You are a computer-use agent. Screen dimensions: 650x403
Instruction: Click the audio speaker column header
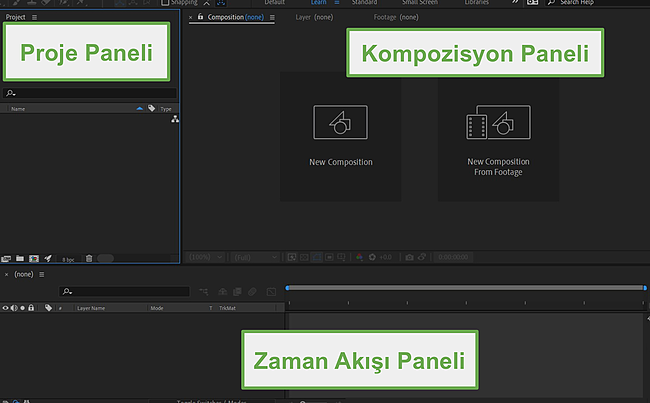pyautogui.click(x=14, y=308)
